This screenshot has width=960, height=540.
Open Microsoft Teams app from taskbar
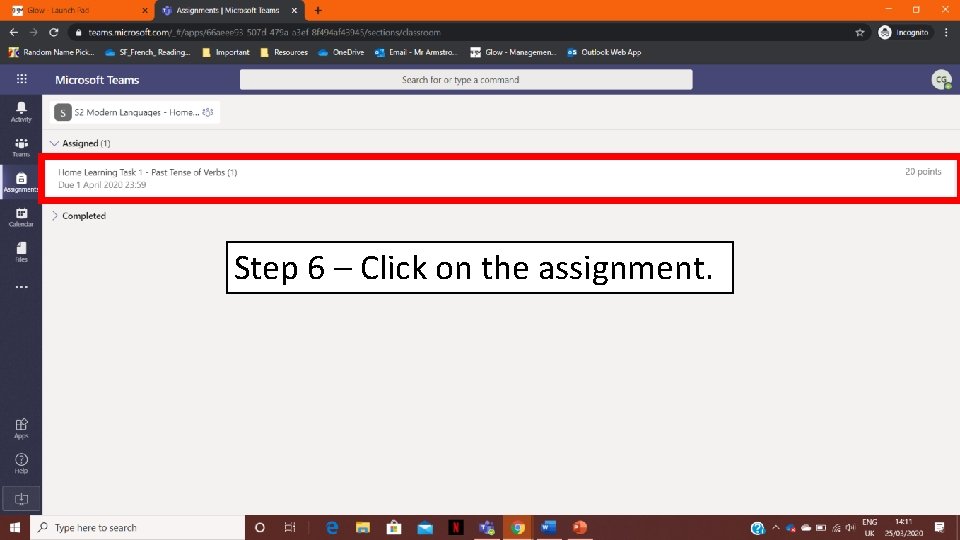pos(487,527)
